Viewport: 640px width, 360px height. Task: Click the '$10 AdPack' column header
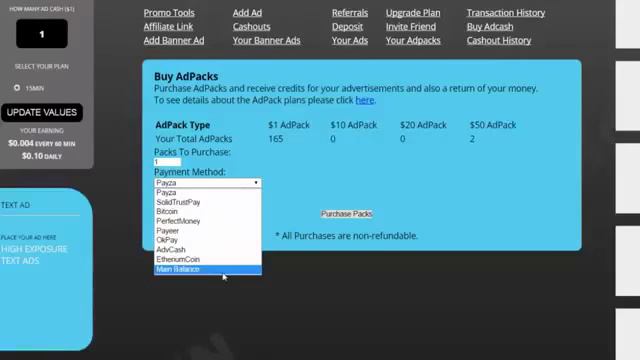click(x=353, y=125)
